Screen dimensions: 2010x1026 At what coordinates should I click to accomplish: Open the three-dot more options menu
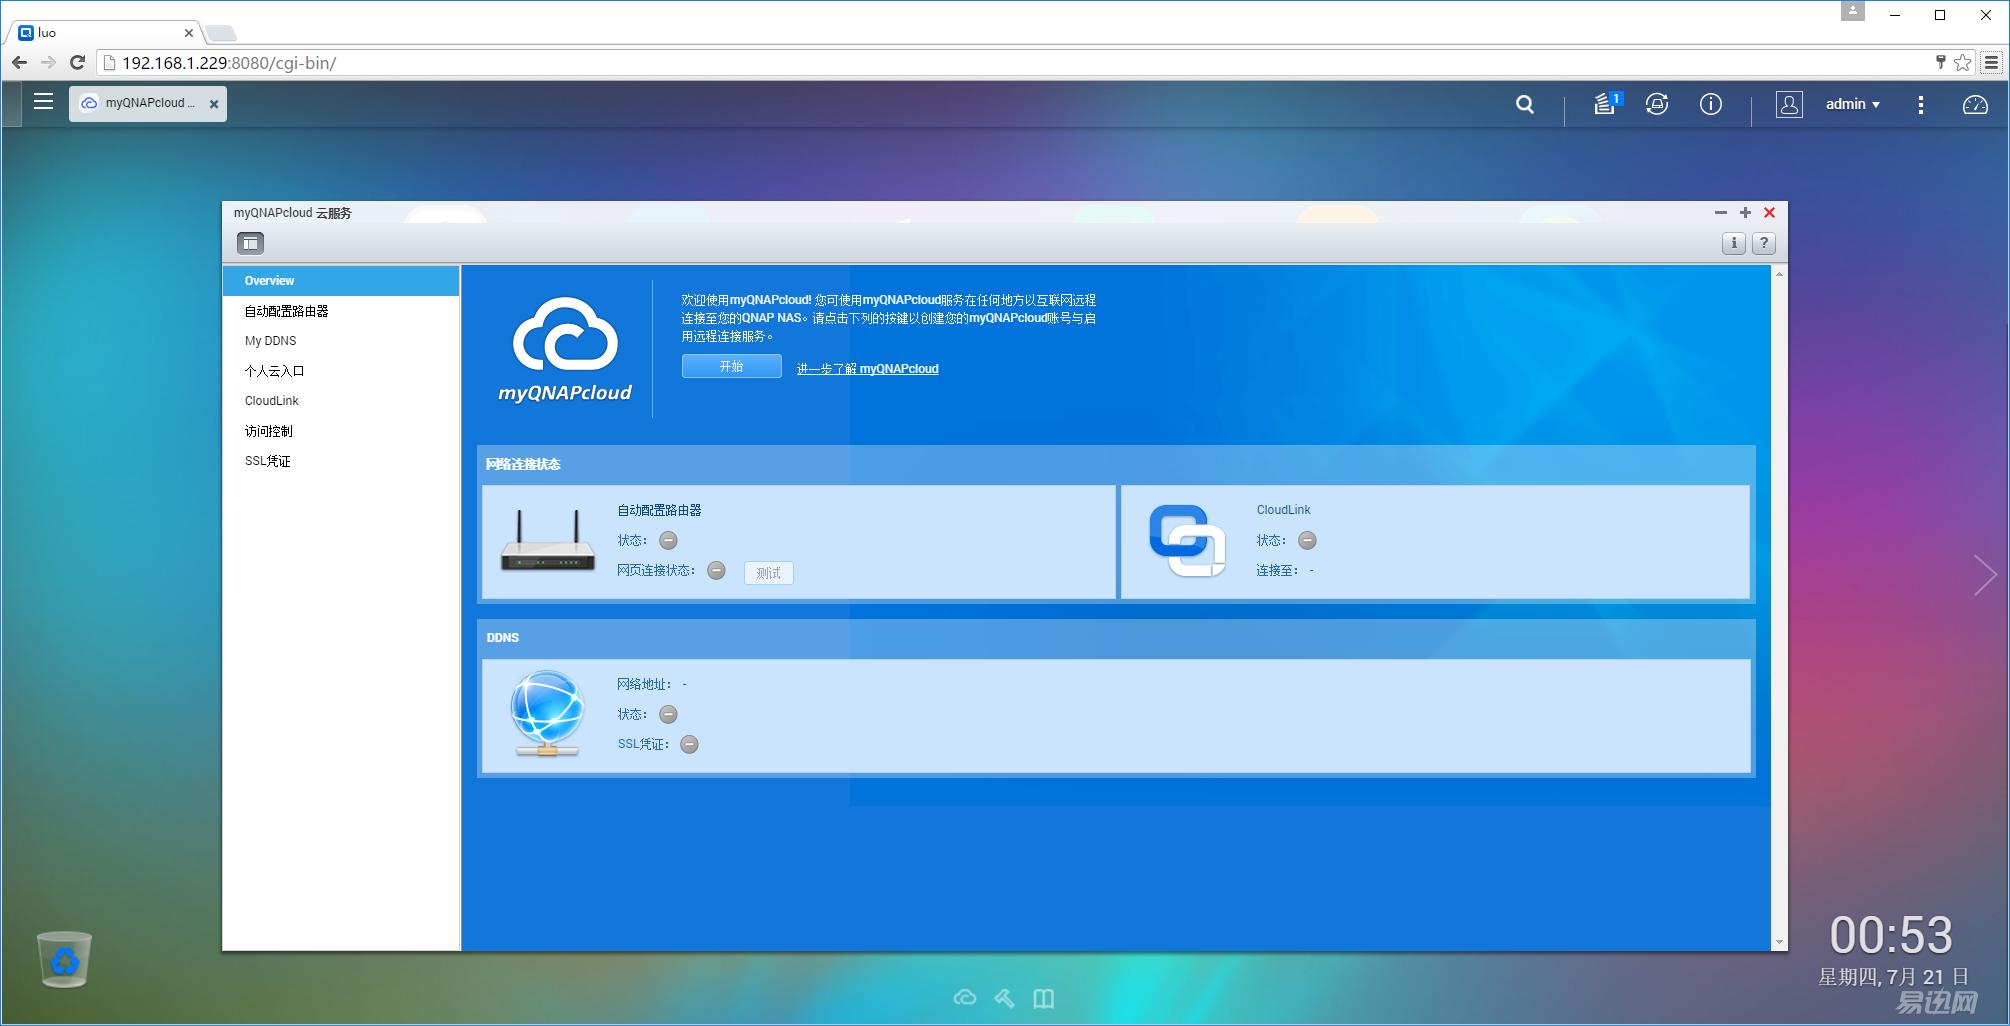pos(1920,104)
